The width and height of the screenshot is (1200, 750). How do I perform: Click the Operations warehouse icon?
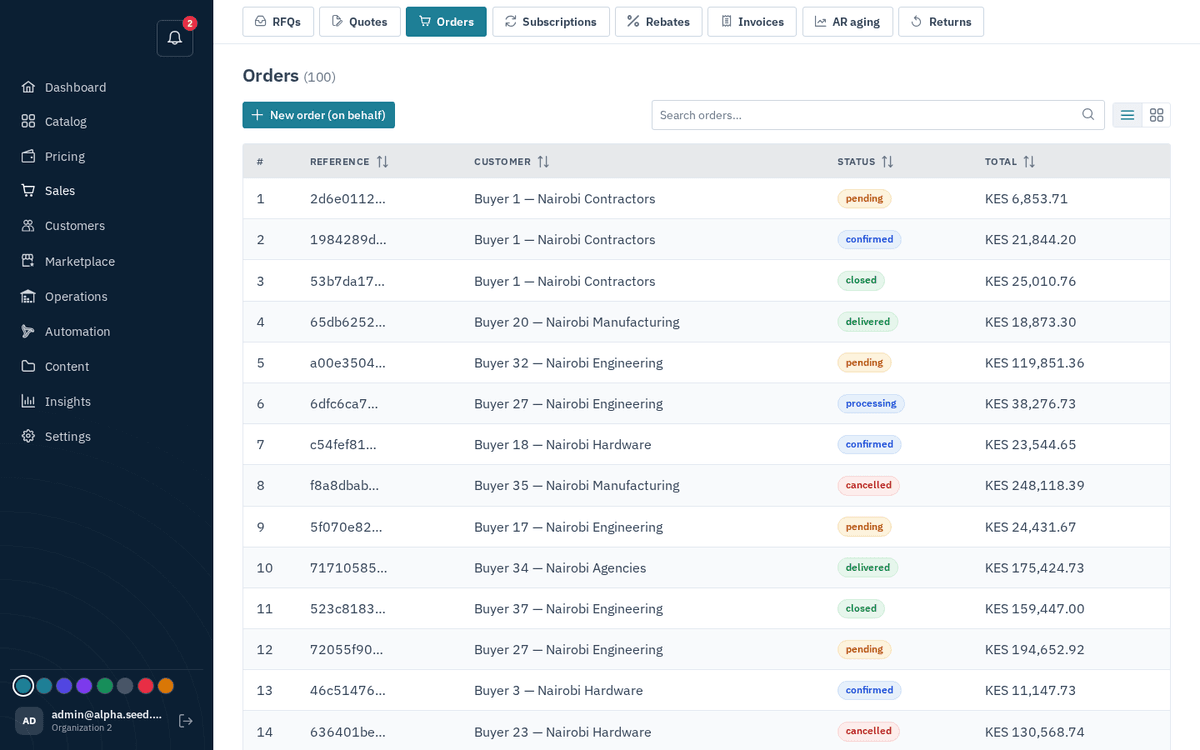(x=28, y=296)
